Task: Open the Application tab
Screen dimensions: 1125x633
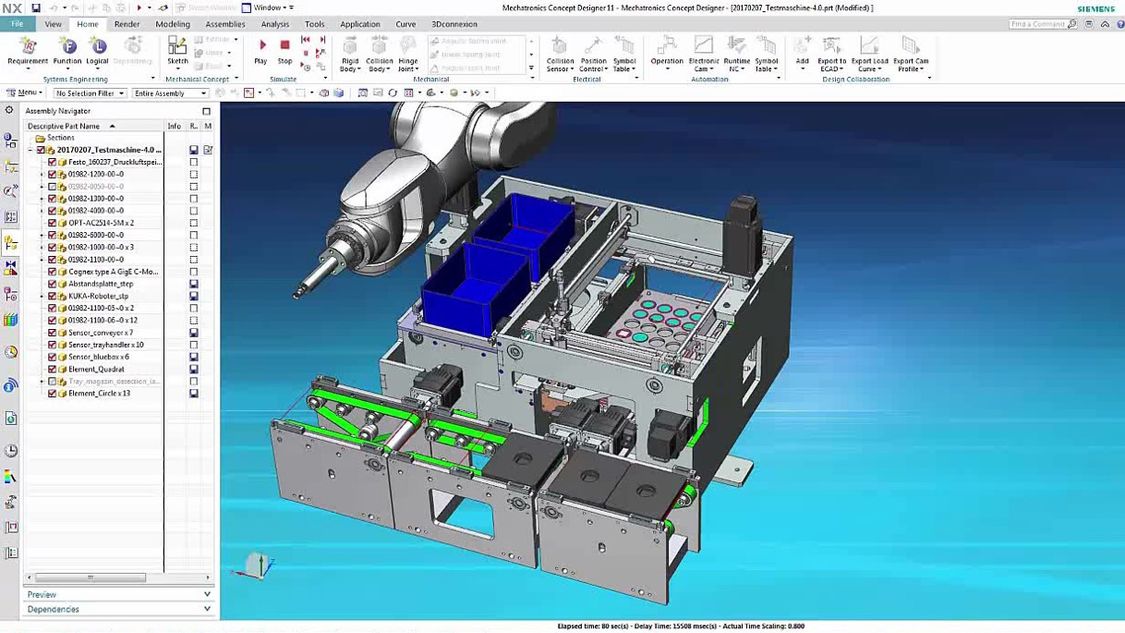Action: click(x=360, y=24)
